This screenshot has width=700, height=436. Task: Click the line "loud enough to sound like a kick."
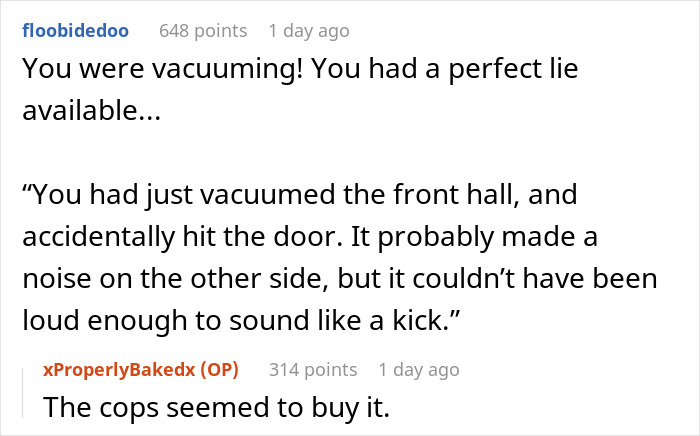pos(241,320)
